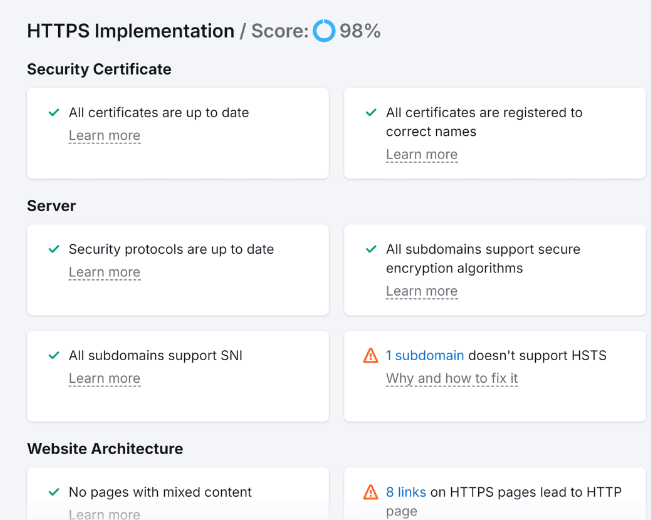Image resolution: width=651 pixels, height=520 pixels.
Task: Open Learn more under security protocols
Action: coord(104,272)
